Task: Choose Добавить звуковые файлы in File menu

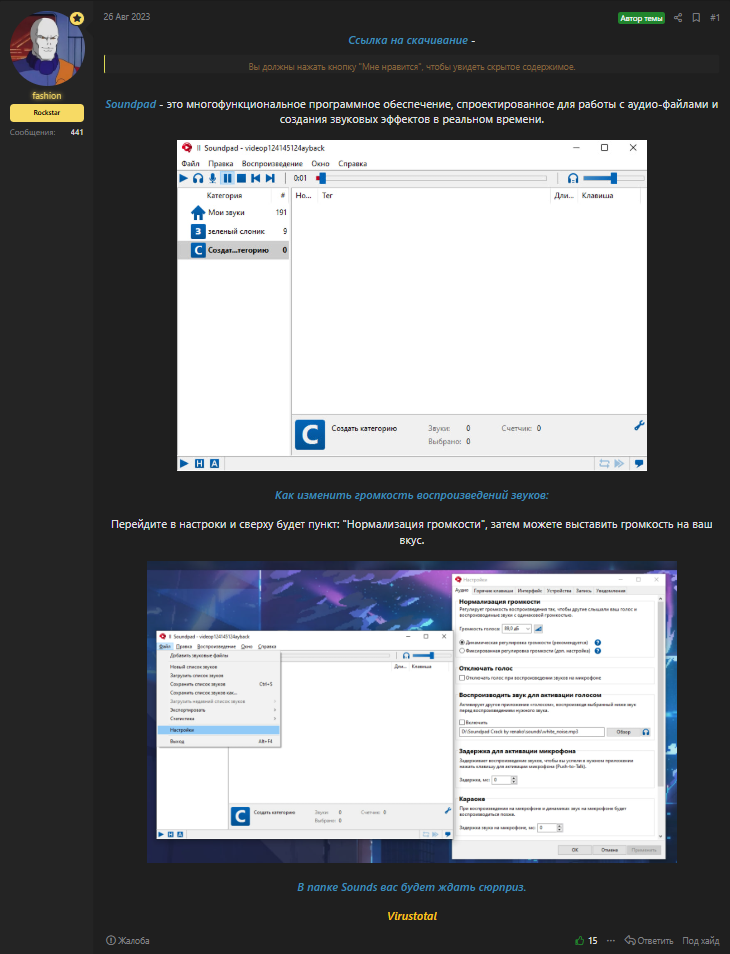Action: click(x=218, y=656)
